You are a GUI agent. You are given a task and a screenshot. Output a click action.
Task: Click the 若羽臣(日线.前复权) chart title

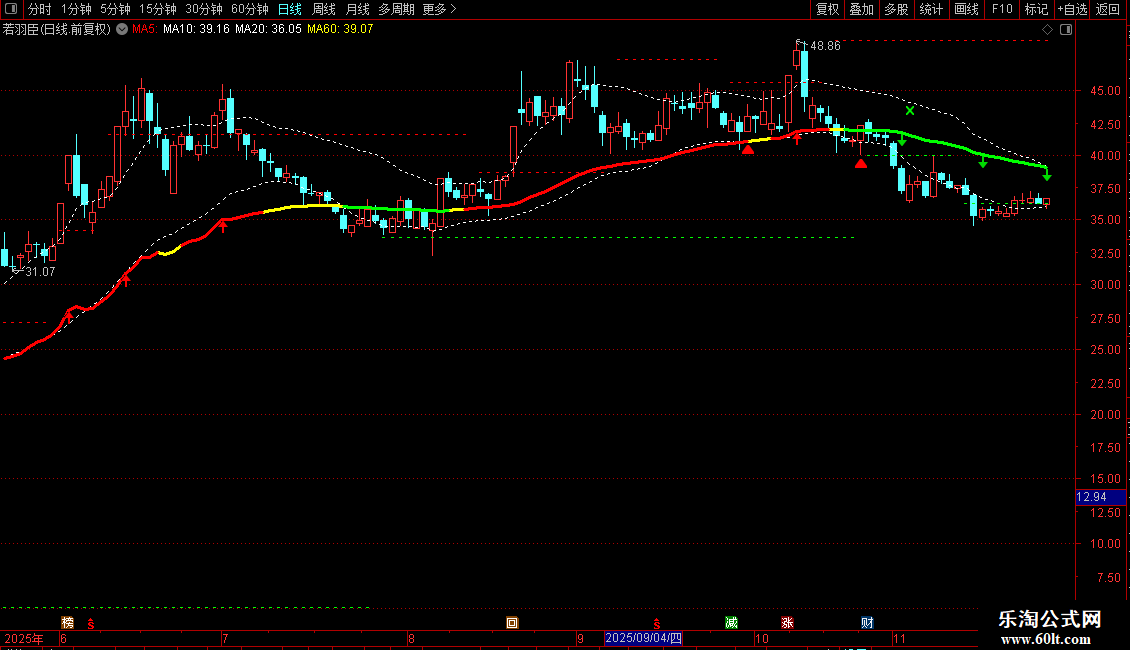click(x=57, y=30)
